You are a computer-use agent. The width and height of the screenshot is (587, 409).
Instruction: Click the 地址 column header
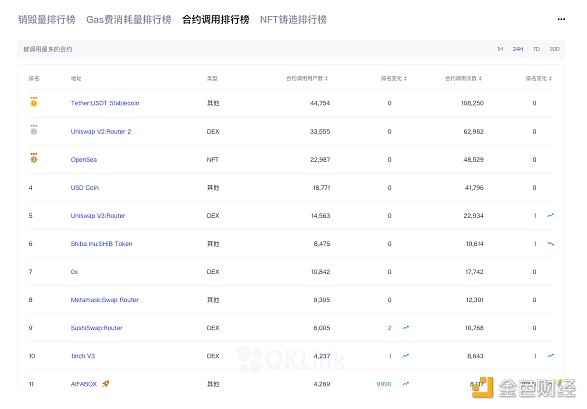tap(76, 78)
